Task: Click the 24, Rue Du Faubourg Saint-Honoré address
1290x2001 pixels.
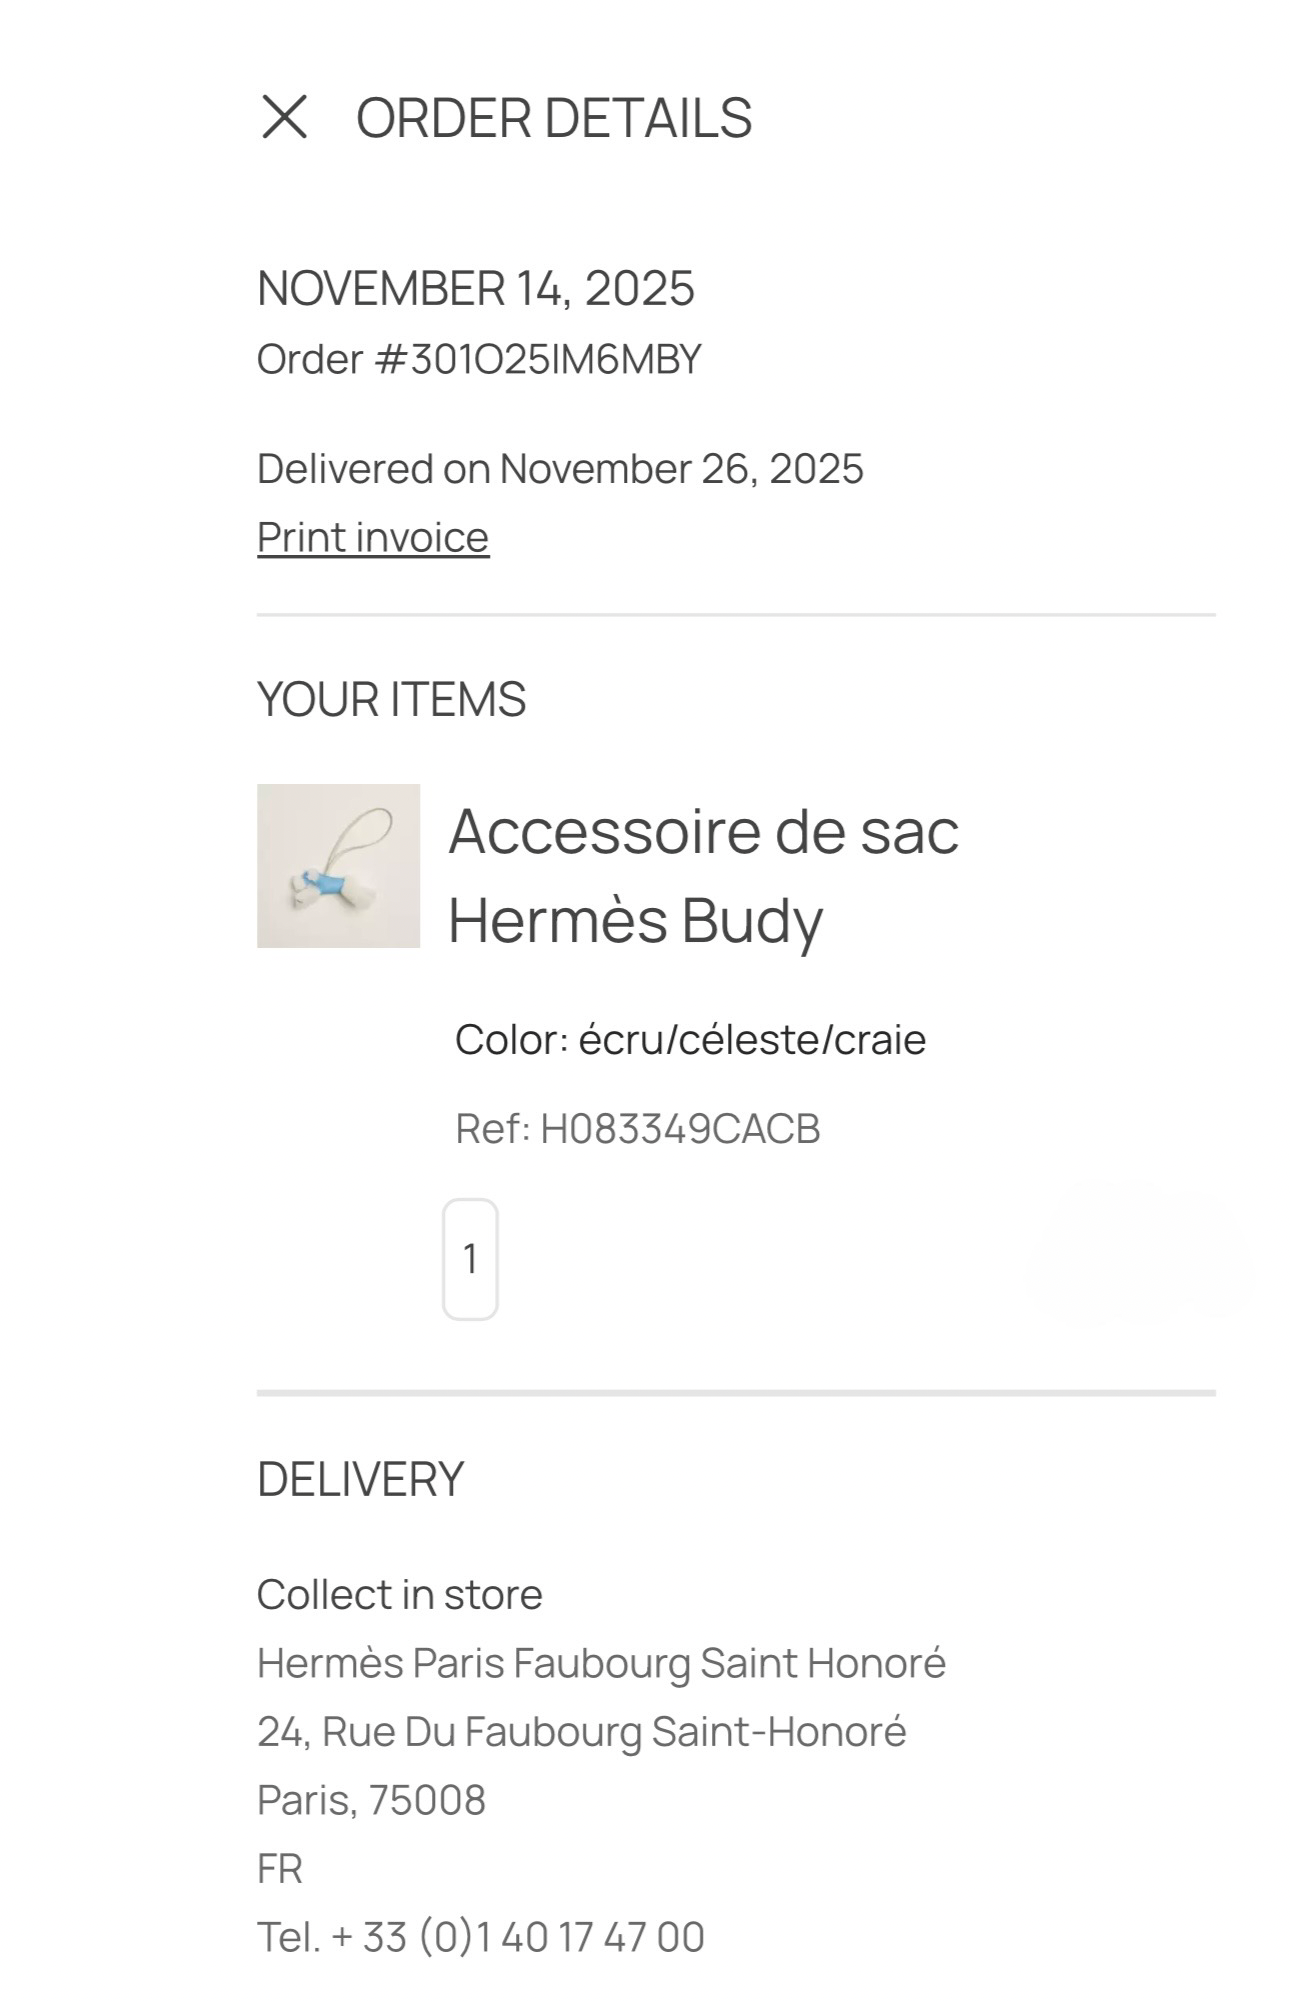Action: coord(581,1731)
